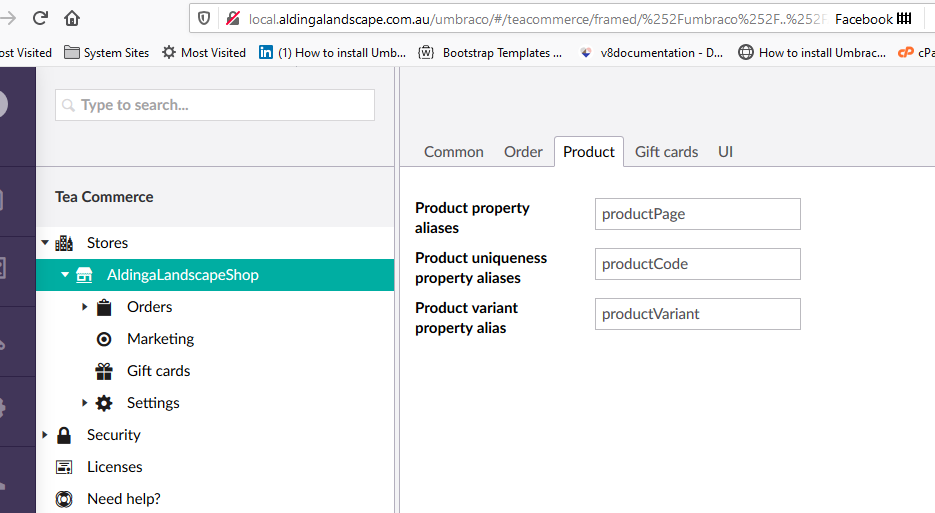Open Need help? in the tree
This screenshot has width=935, height=513.
[123, 499]
